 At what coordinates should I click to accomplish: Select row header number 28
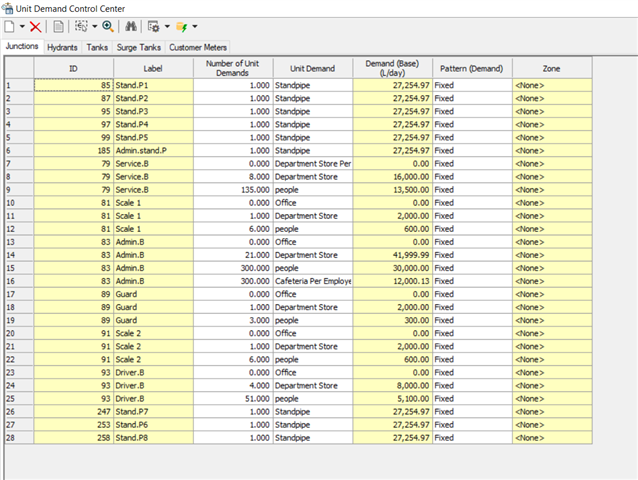[19, 438]
